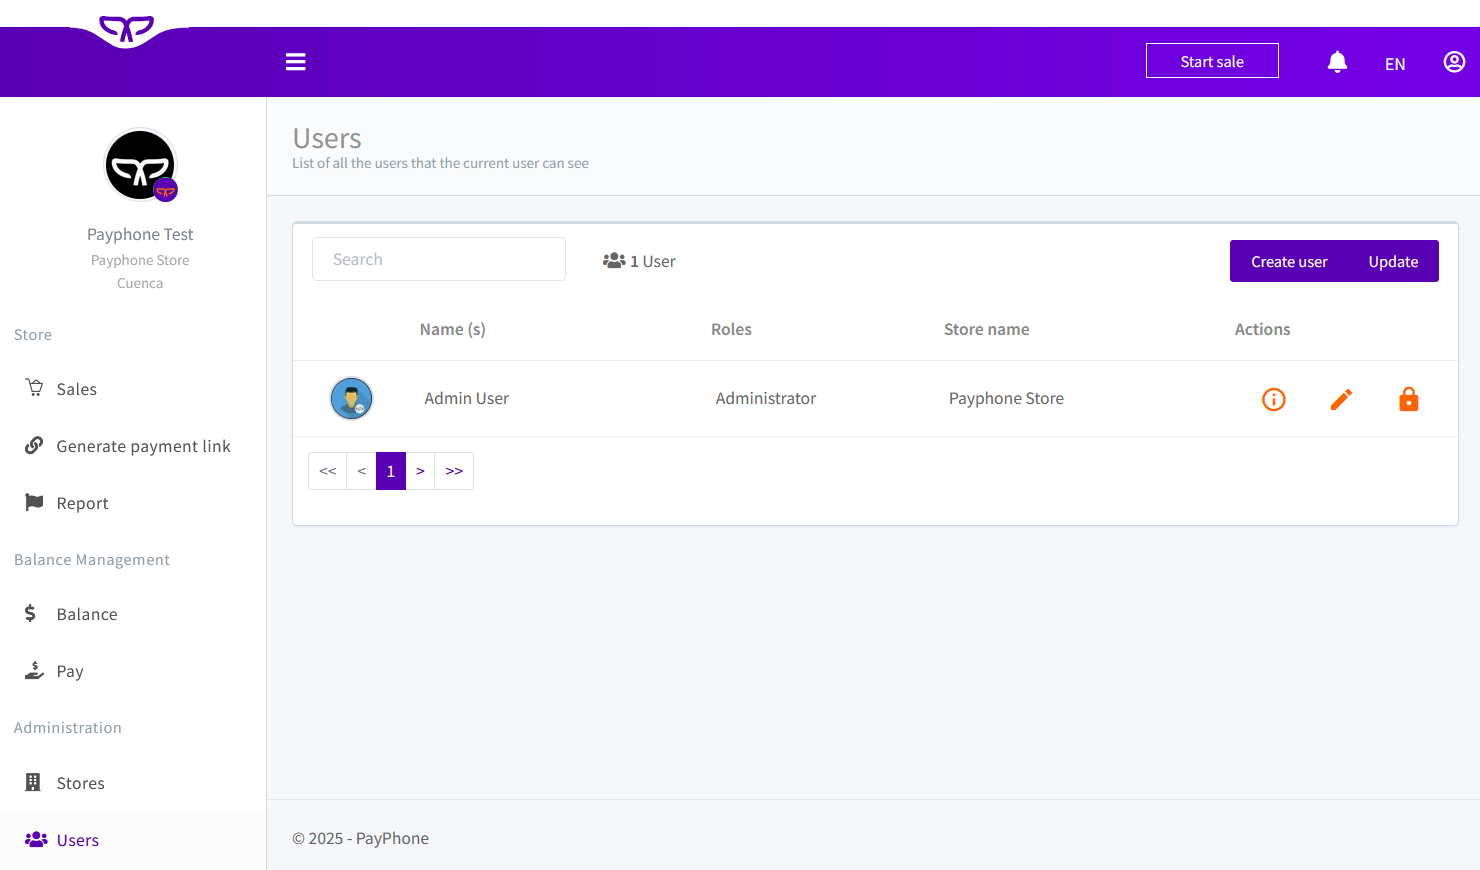Click the © 2025 - PayPhone footer text
Viewport: 1480px width, 870px height.
point(360,838)
